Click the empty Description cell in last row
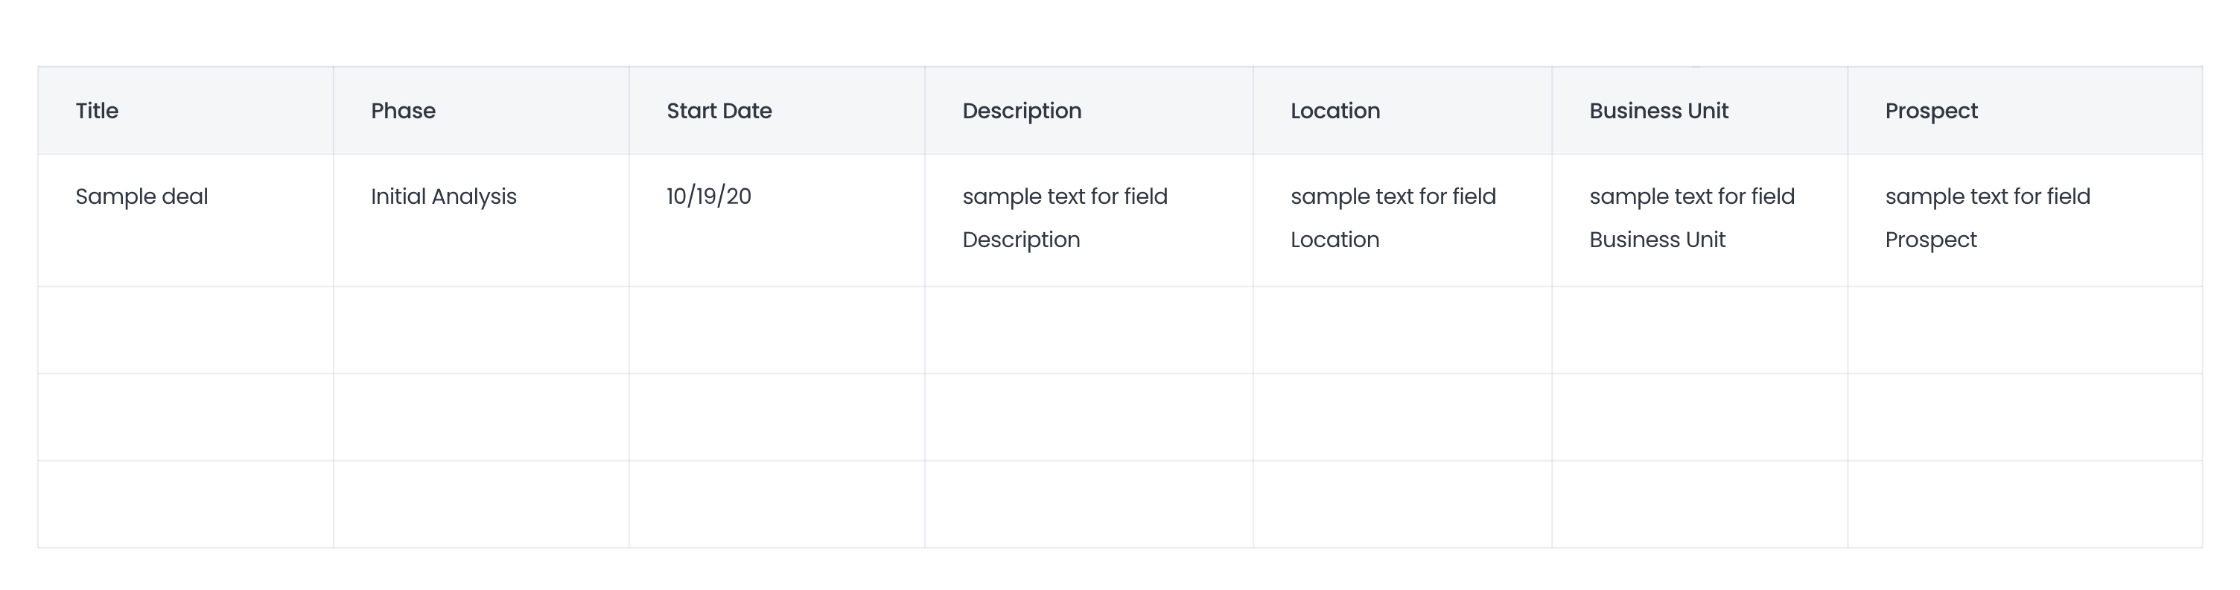Screen dimensions: 2240x590 [x=1088, y=504]
